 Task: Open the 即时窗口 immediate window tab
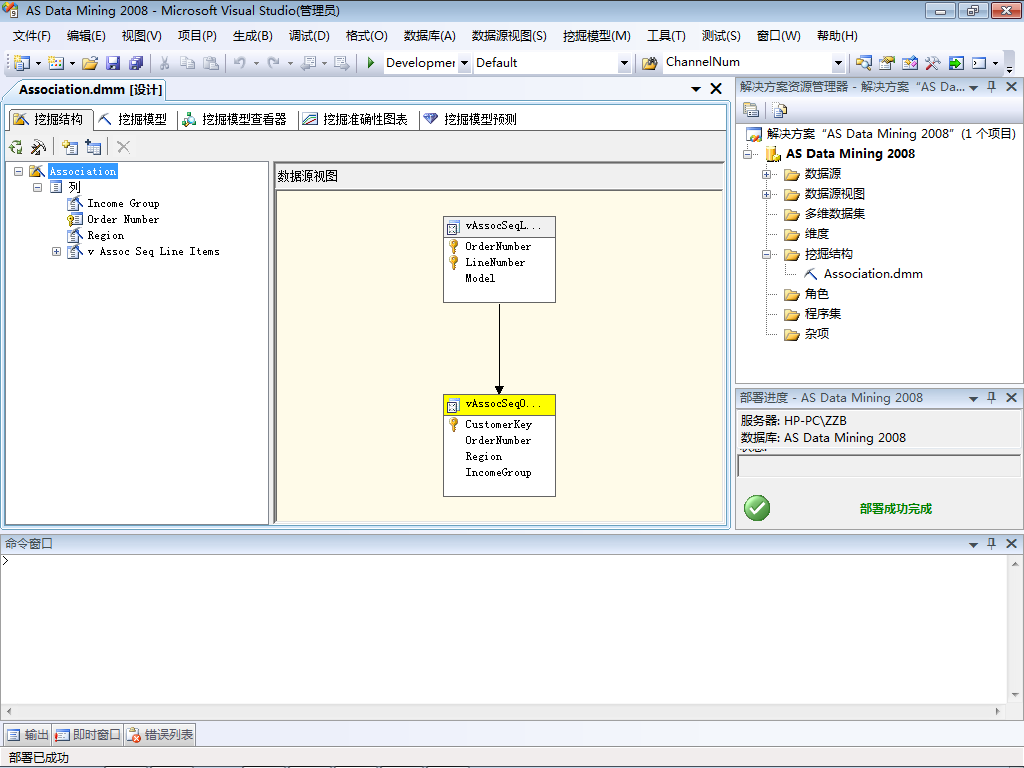[88, 735]
